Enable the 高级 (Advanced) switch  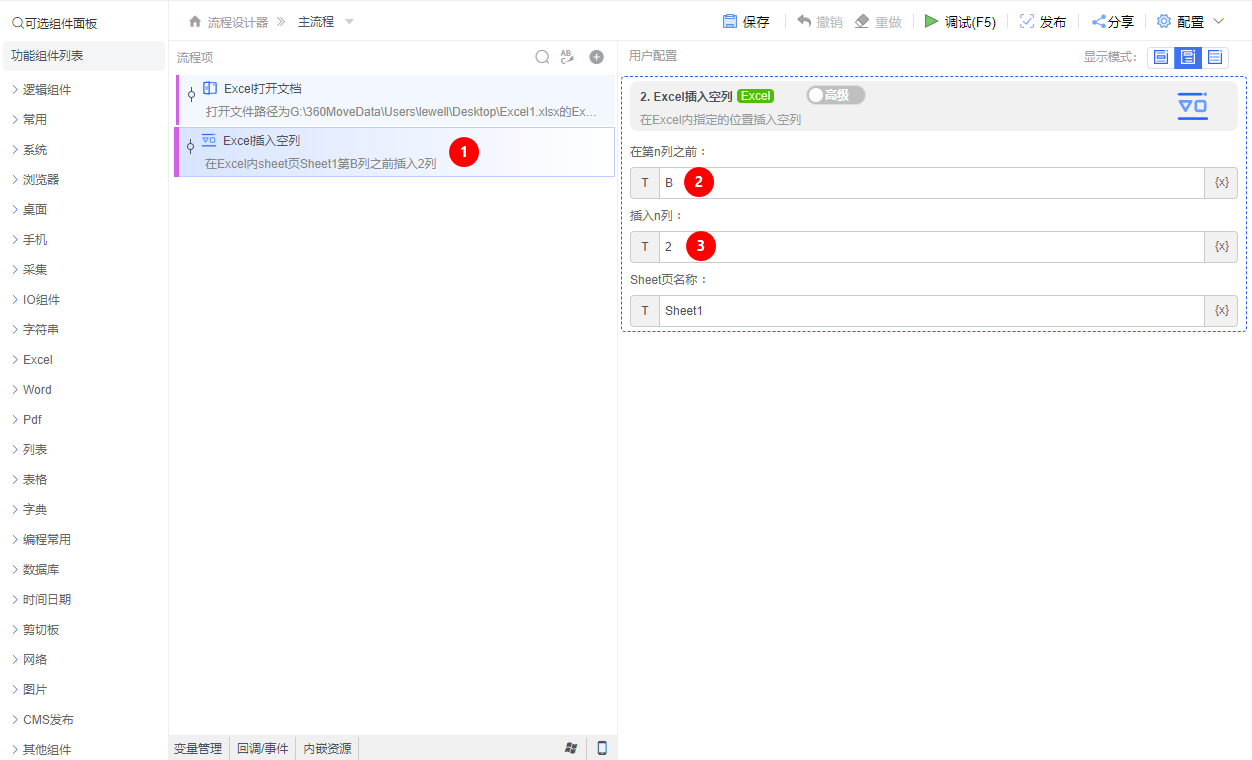[x=837, y=95]
